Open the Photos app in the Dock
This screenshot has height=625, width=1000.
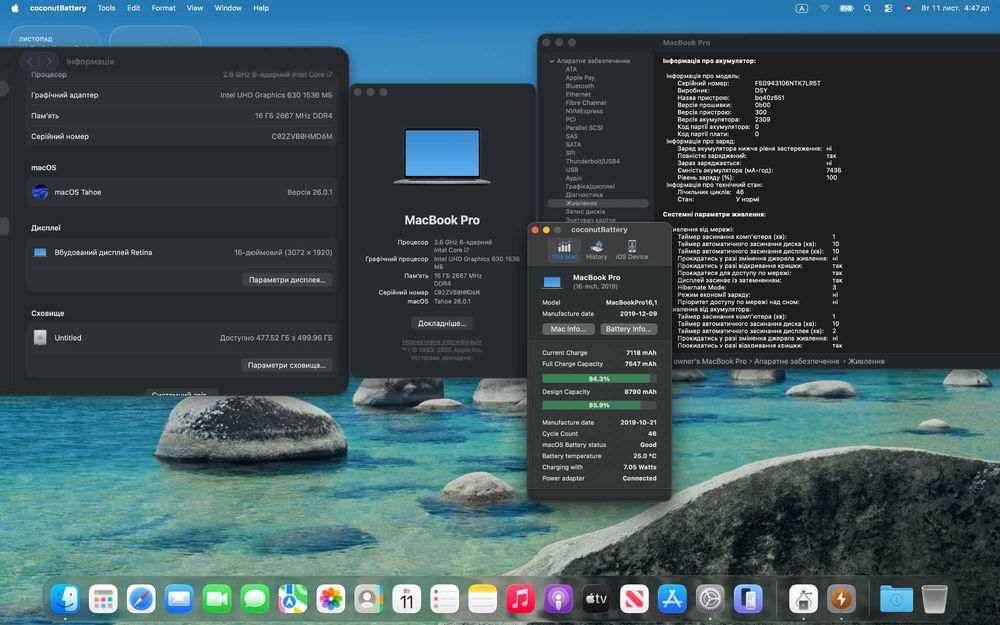[x=330, y=599]
